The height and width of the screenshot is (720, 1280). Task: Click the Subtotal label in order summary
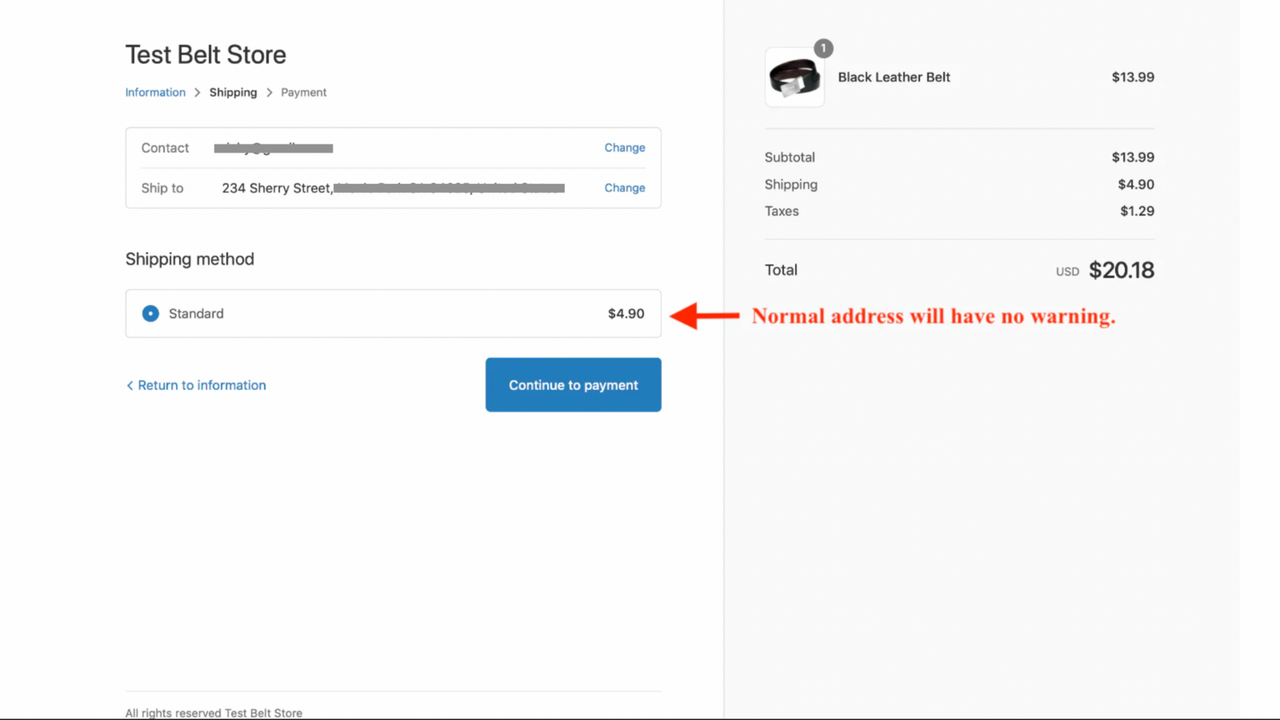pos(790,157)
